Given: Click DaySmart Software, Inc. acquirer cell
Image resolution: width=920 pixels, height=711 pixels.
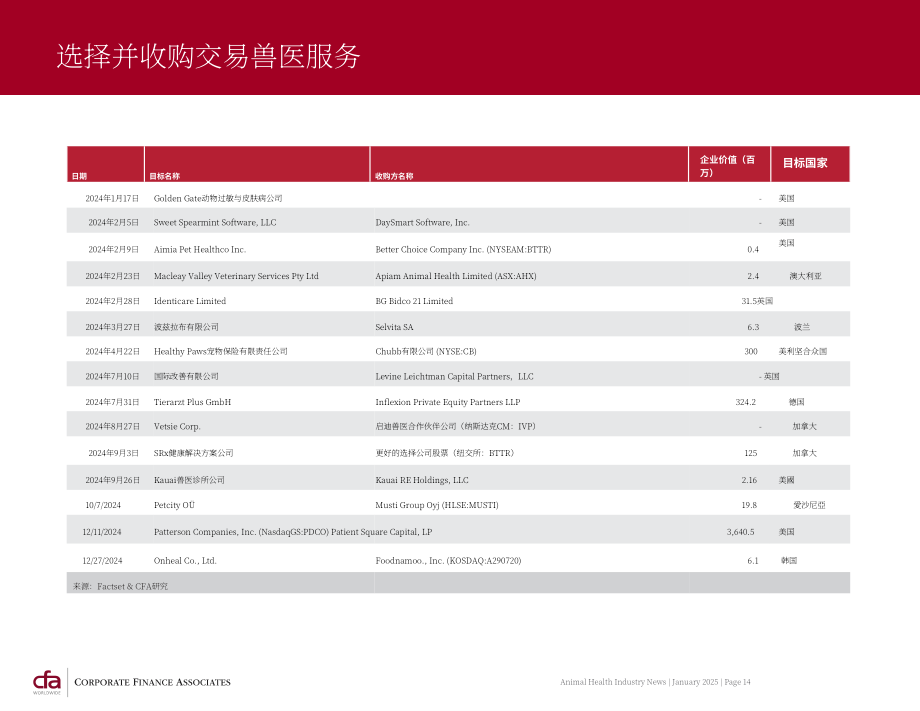Looking at the screenshot, I should pos(422,222).
